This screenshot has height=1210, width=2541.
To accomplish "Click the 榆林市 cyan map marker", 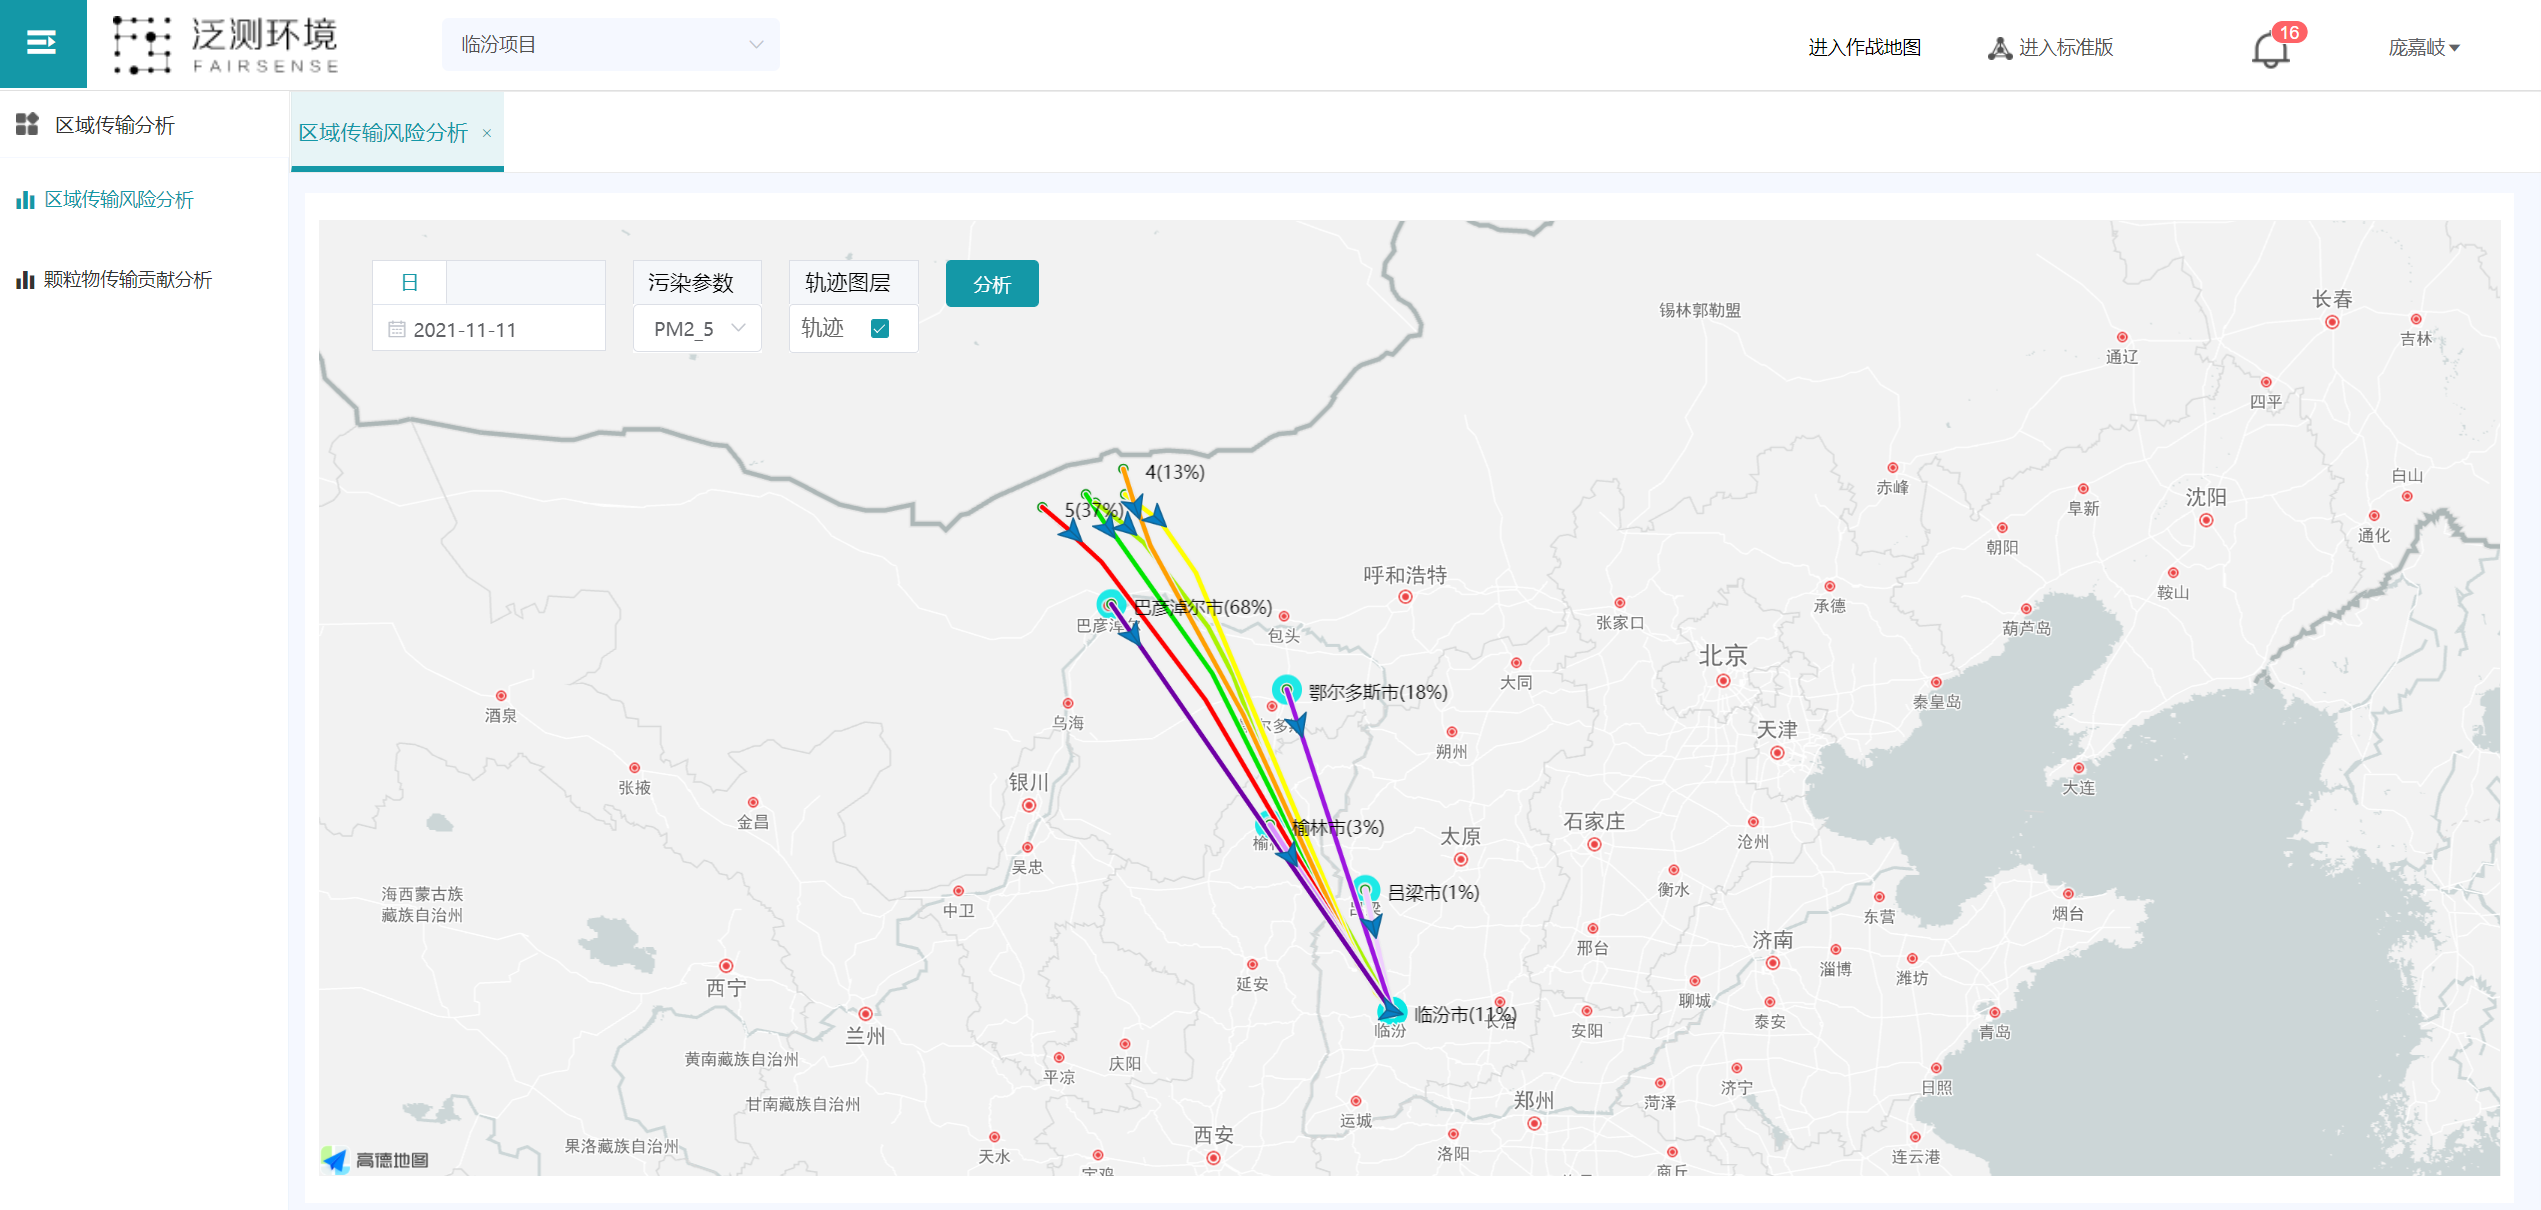I will coord(1268,825).
